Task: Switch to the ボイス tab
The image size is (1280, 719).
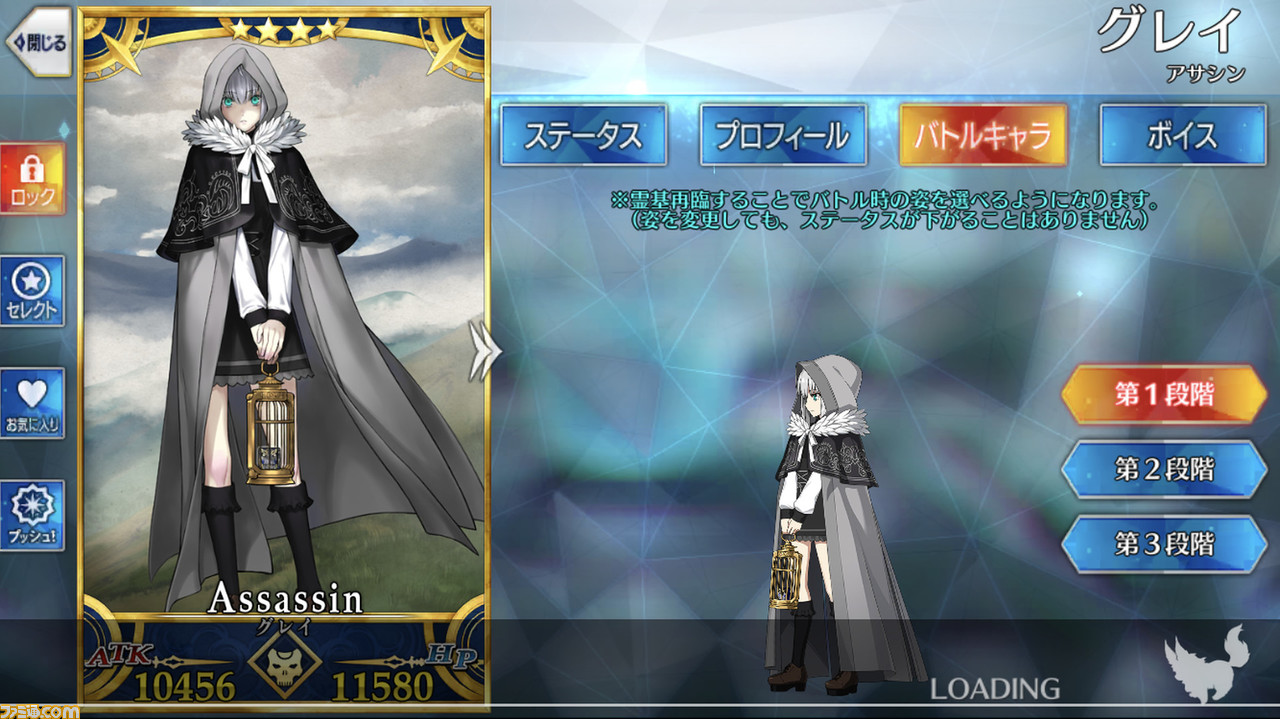Action: click(x=1183, y=135)
